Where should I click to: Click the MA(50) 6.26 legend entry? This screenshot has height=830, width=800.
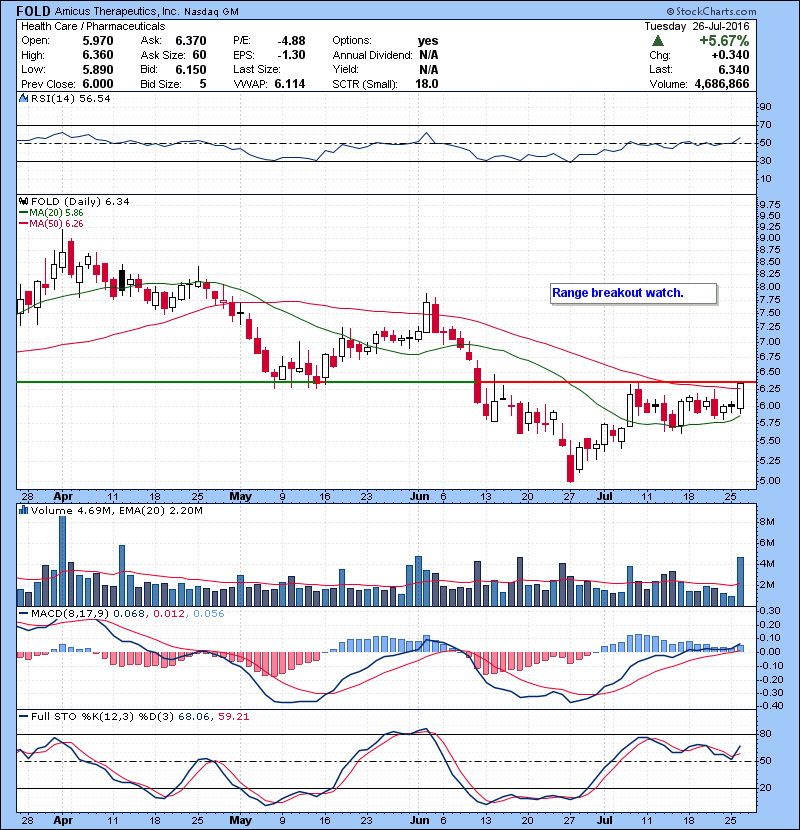click(51, 223)
